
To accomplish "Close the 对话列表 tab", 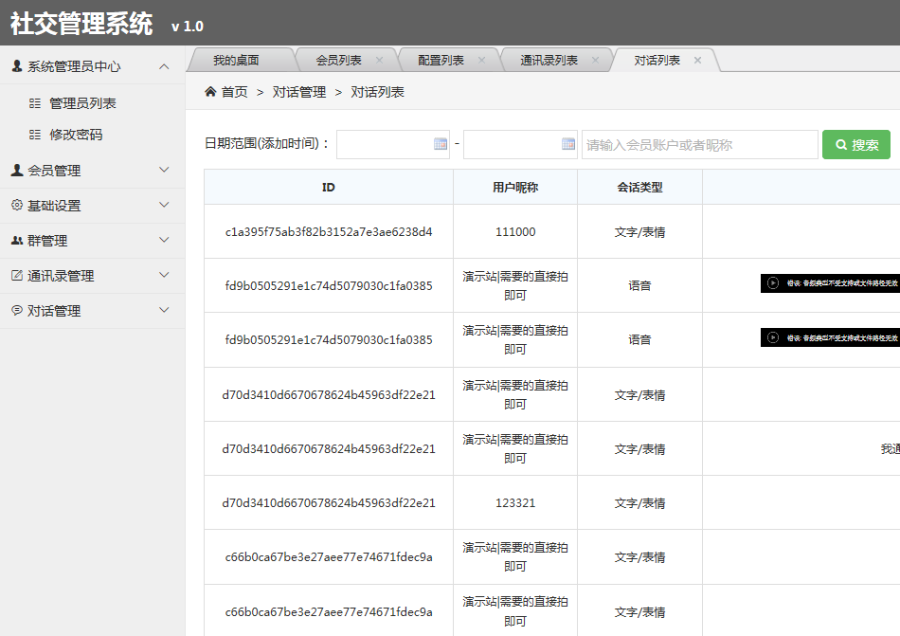I will pyautogui.click(x=697, y=60).
